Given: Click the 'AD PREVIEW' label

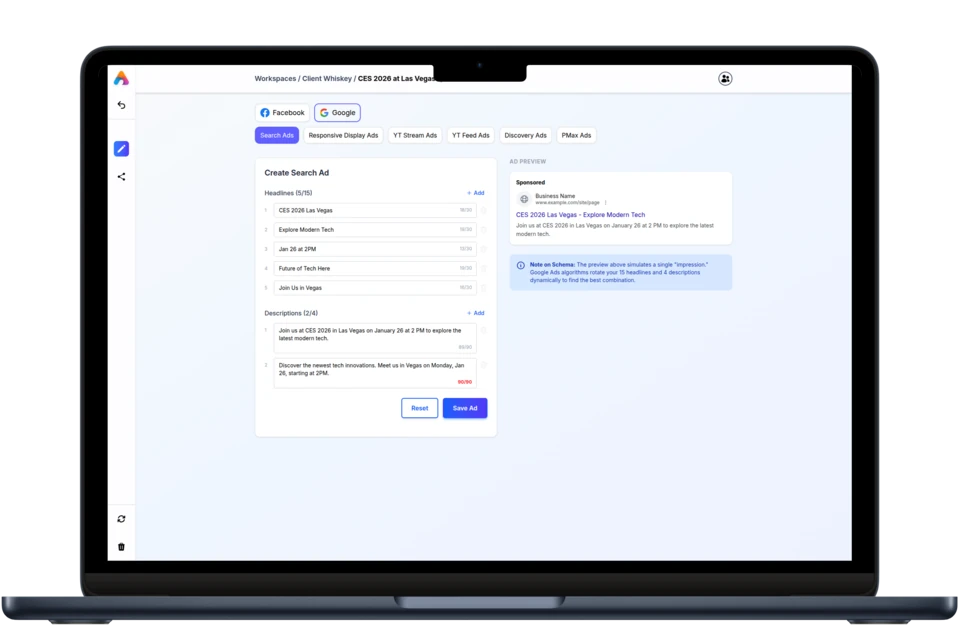Looking at the screenshot, I should click(528, 162).
